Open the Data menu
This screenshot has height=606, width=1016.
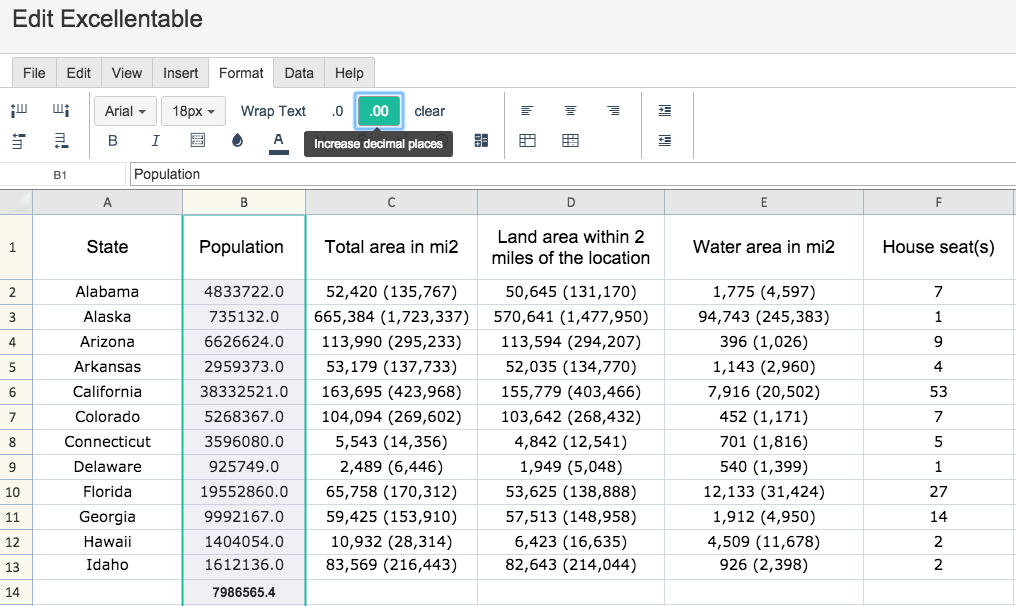pyautogui.click(x=299, y=73)
